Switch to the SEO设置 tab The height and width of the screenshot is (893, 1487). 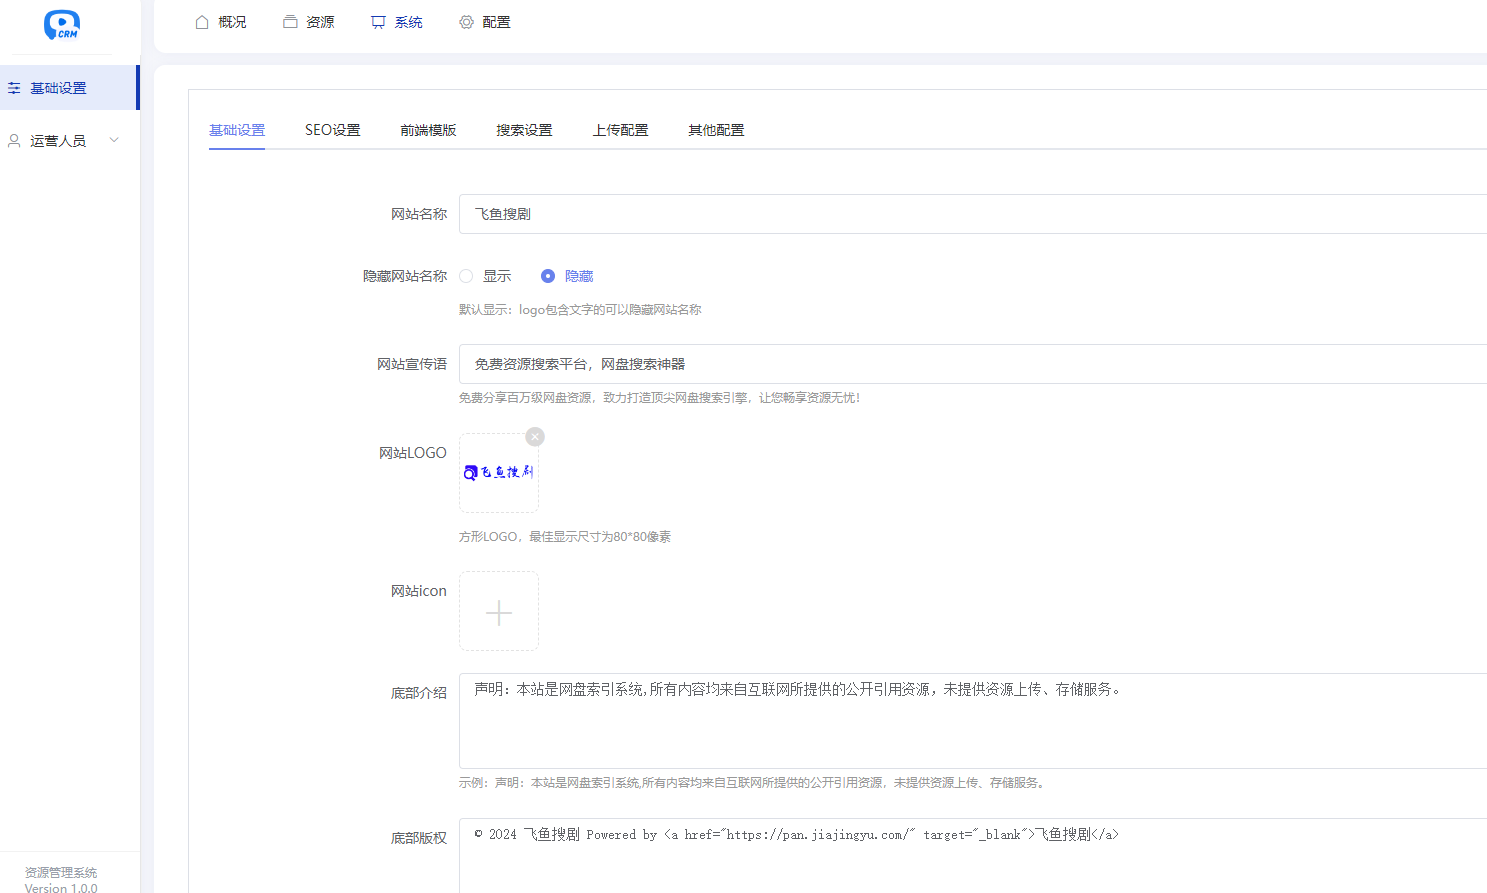[x=332, y=130]
